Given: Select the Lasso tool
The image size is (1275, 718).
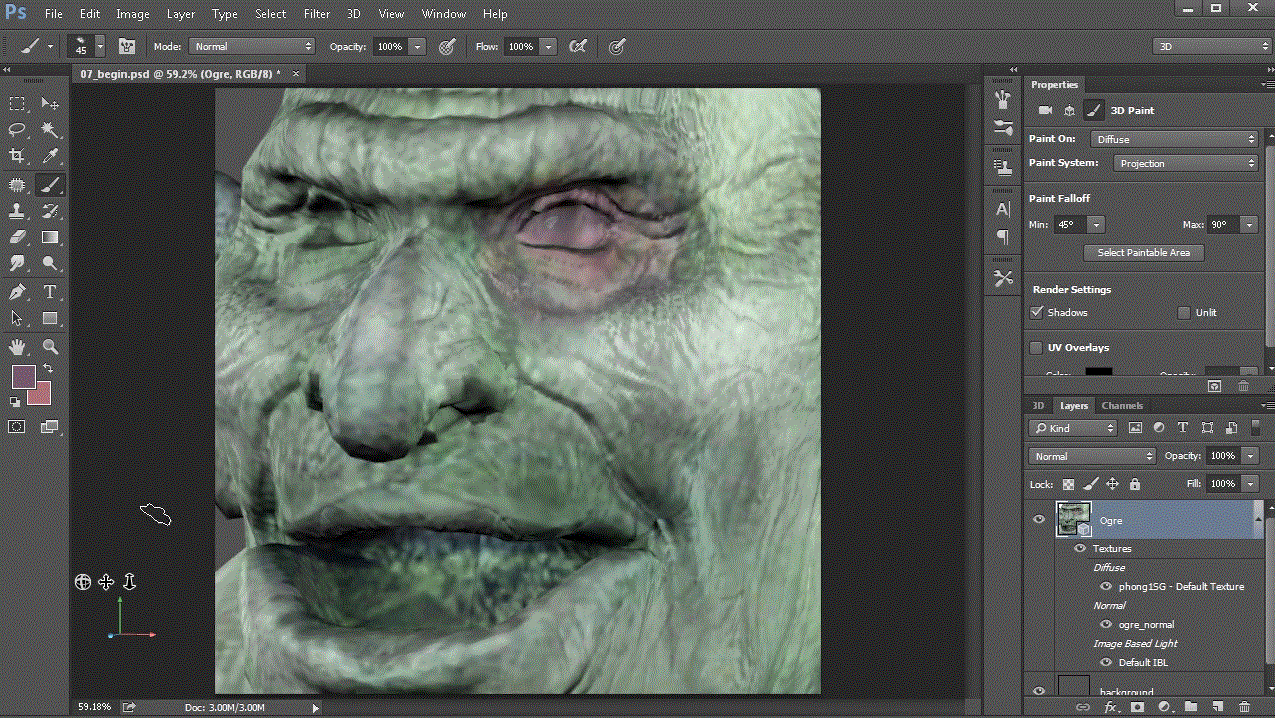Looking at the screenshot, I should (x=17, y=130).
